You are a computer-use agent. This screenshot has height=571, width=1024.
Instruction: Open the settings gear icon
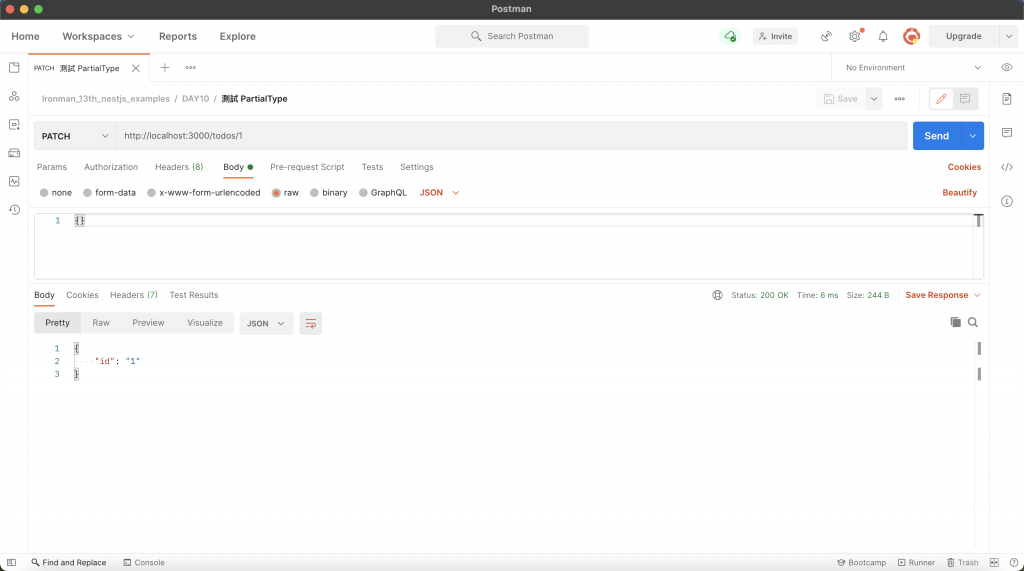click(855, 37)
